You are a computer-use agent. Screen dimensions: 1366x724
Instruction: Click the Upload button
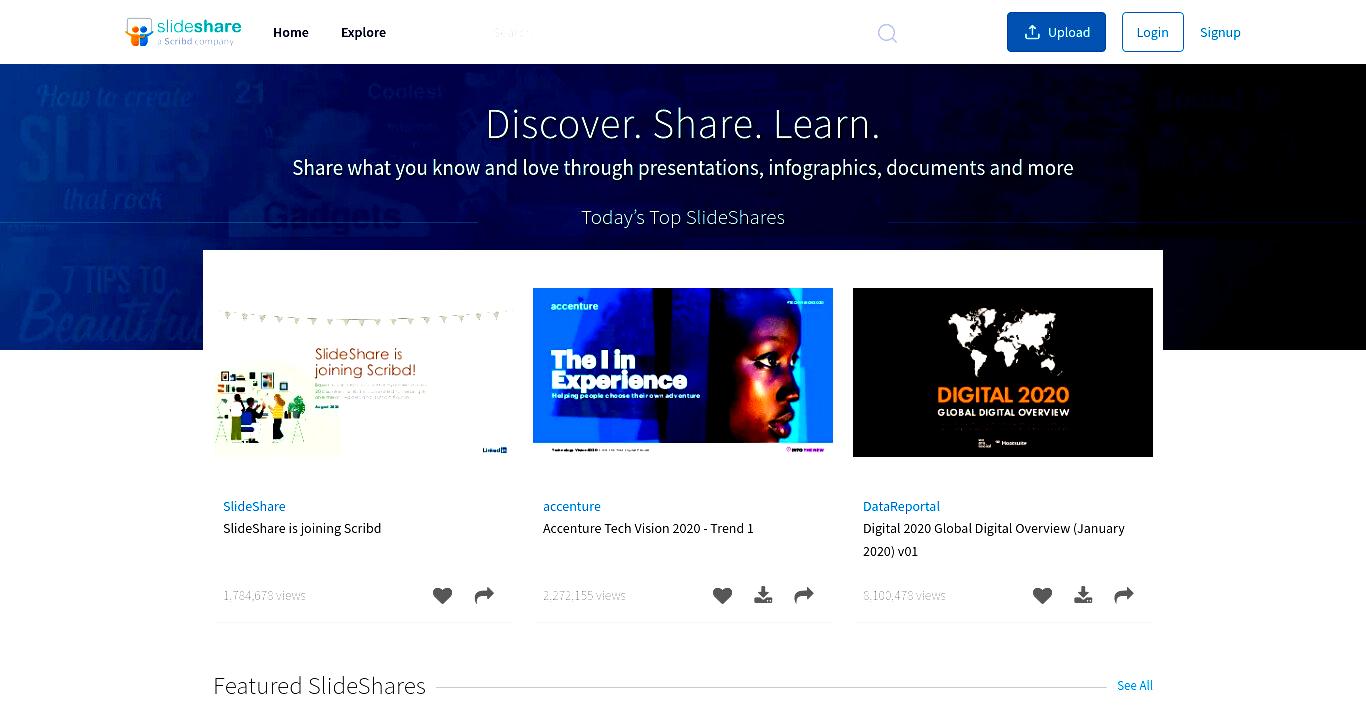pyautogui.click(x=1056, y=32)
